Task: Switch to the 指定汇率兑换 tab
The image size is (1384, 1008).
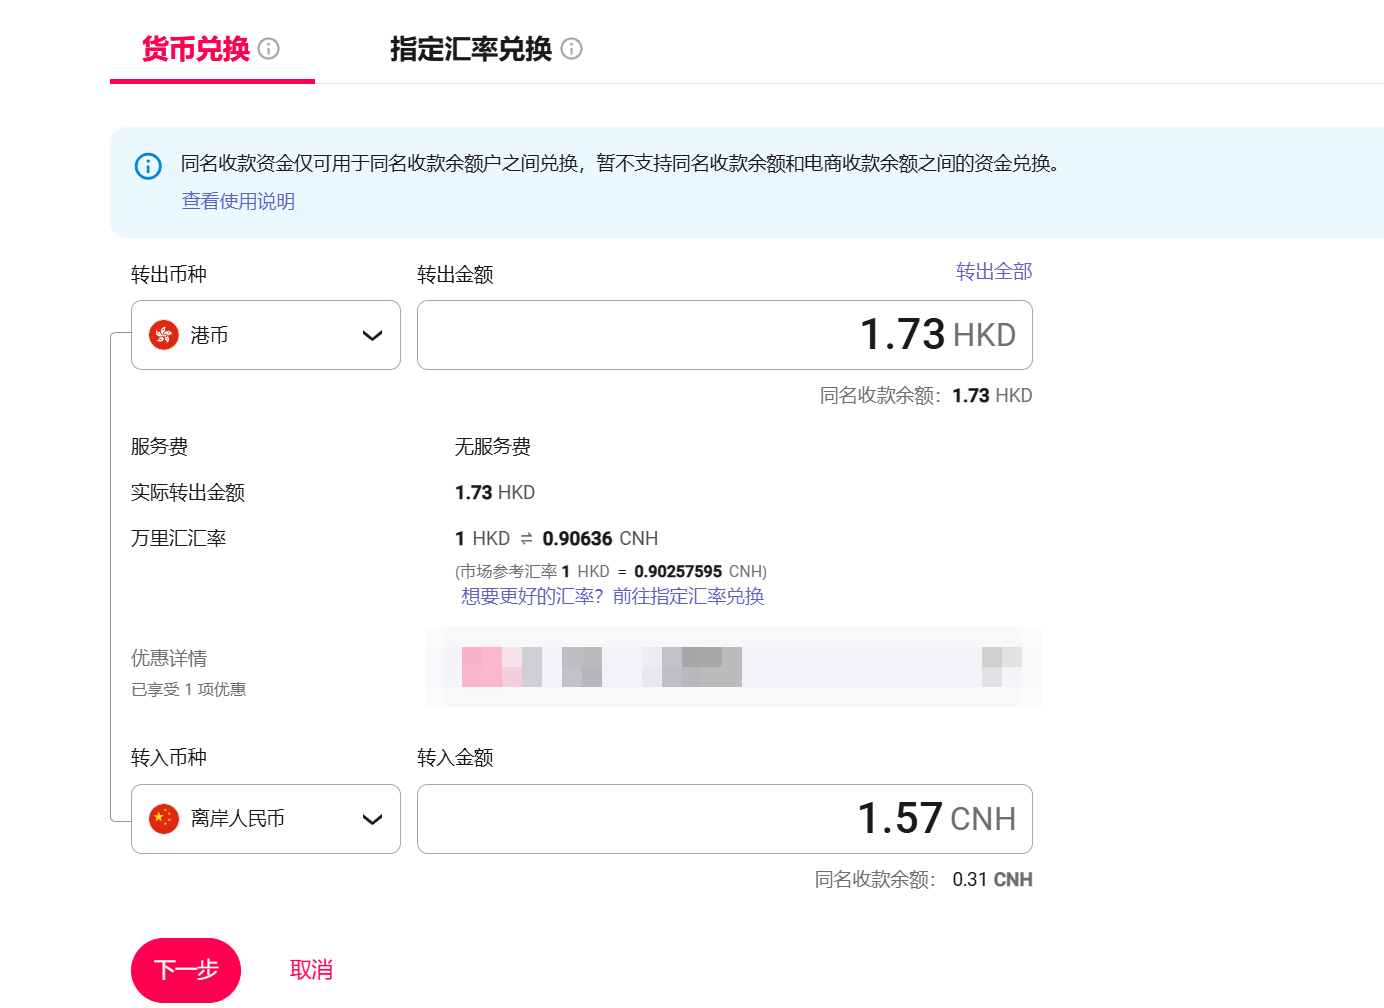Action: pos(470,48)
